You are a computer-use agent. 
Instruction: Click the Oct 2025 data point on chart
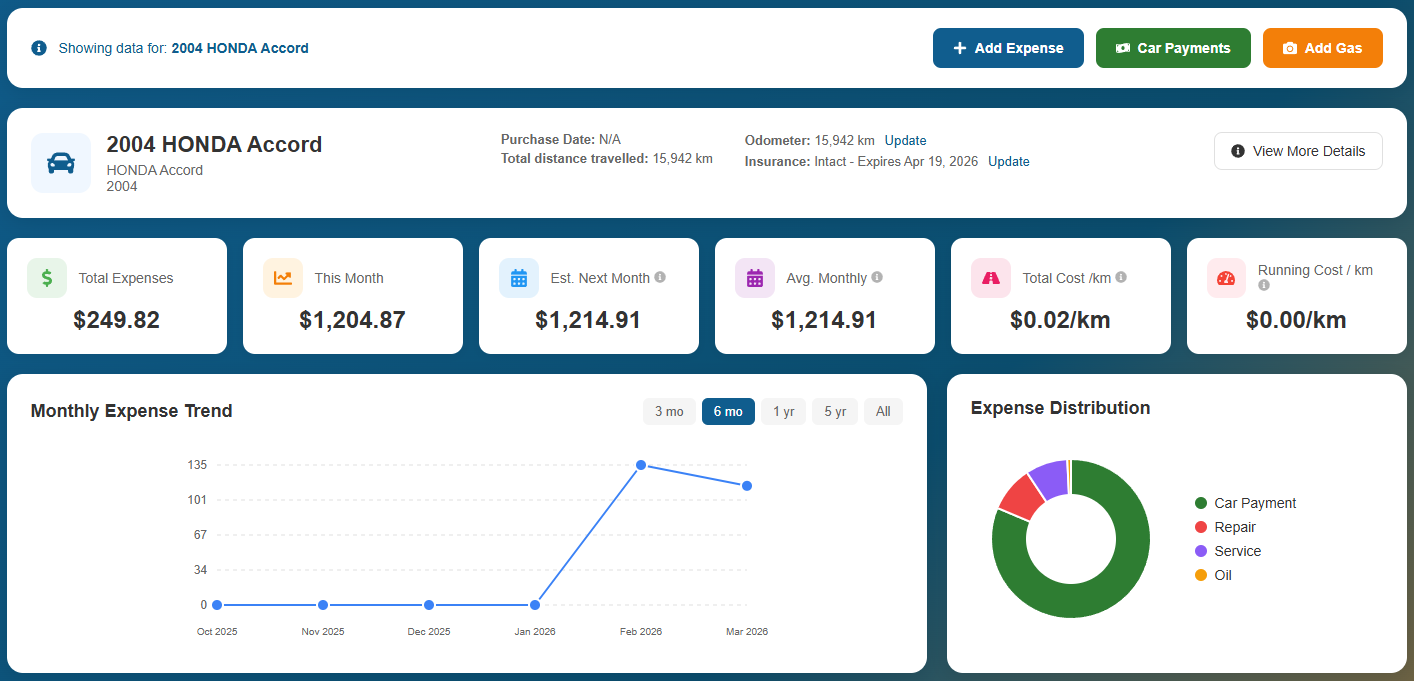217,605
